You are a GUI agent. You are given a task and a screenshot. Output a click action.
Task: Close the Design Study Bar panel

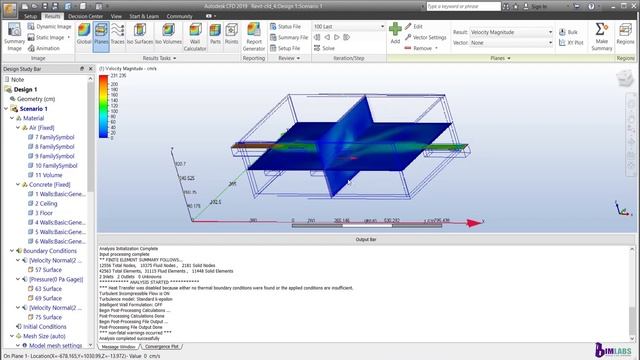(x=91, y=69)
